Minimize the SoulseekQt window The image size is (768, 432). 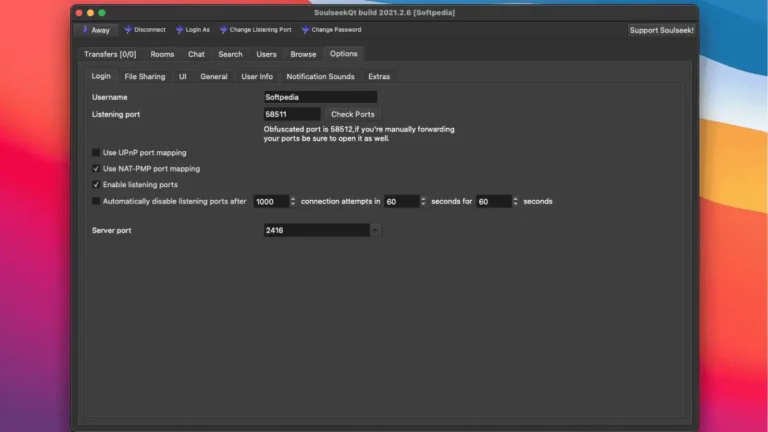(91, 13)
